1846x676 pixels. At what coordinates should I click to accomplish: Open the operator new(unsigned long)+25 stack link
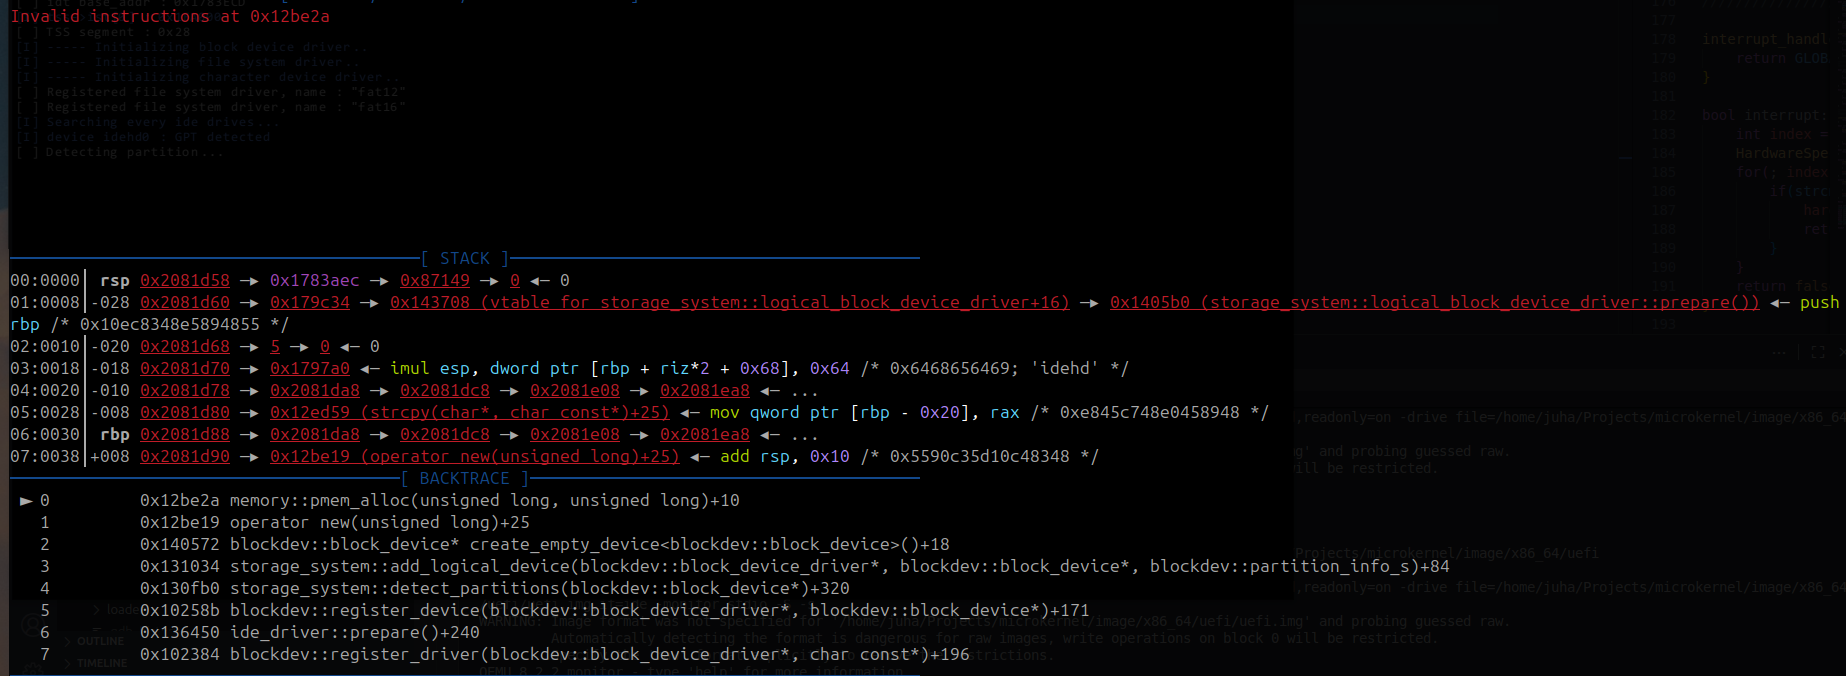click(x=474, y=457)
